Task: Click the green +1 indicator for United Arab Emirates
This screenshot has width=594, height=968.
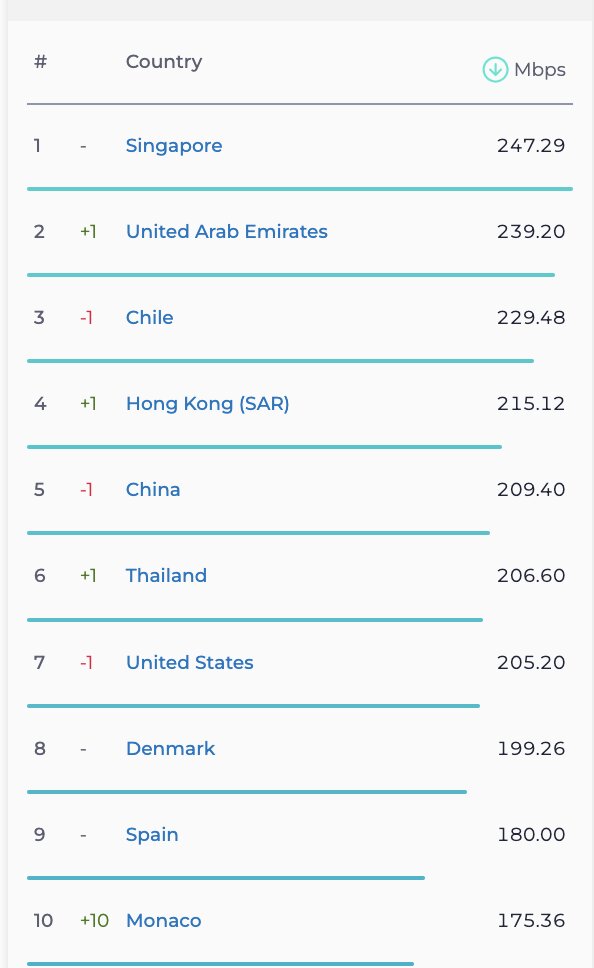Action: click(90, 231)
